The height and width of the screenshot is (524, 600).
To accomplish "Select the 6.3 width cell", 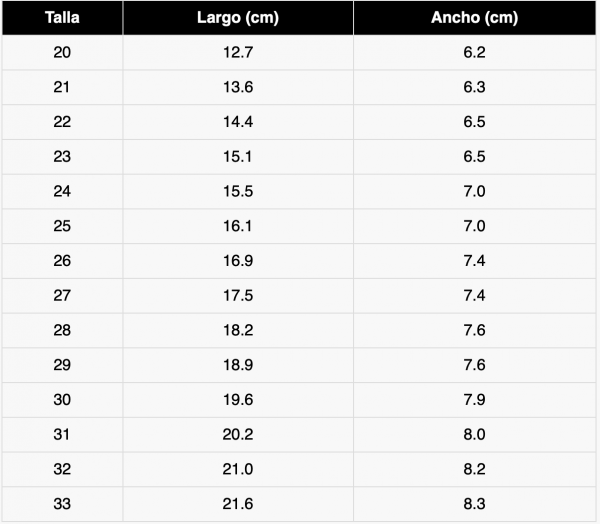I will coord(475,88).
